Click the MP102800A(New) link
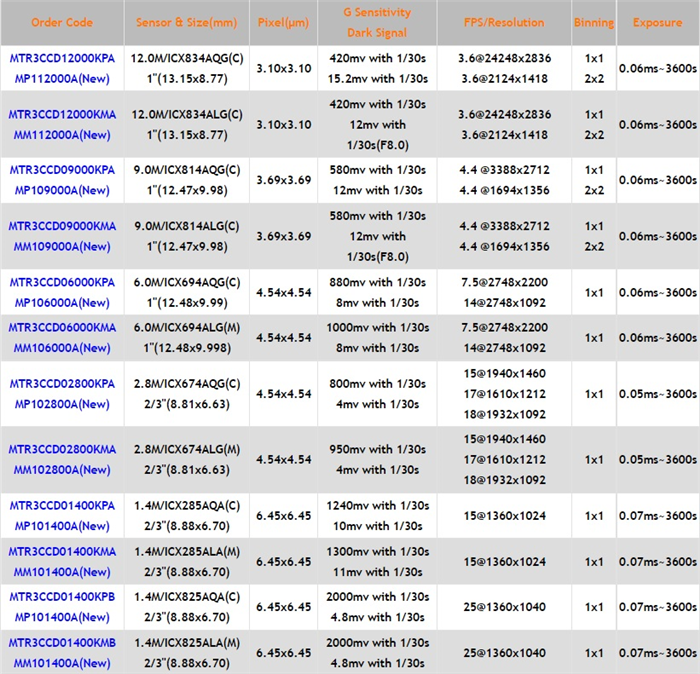This screenshot has width=700, height=674. [x=62, y=404]
